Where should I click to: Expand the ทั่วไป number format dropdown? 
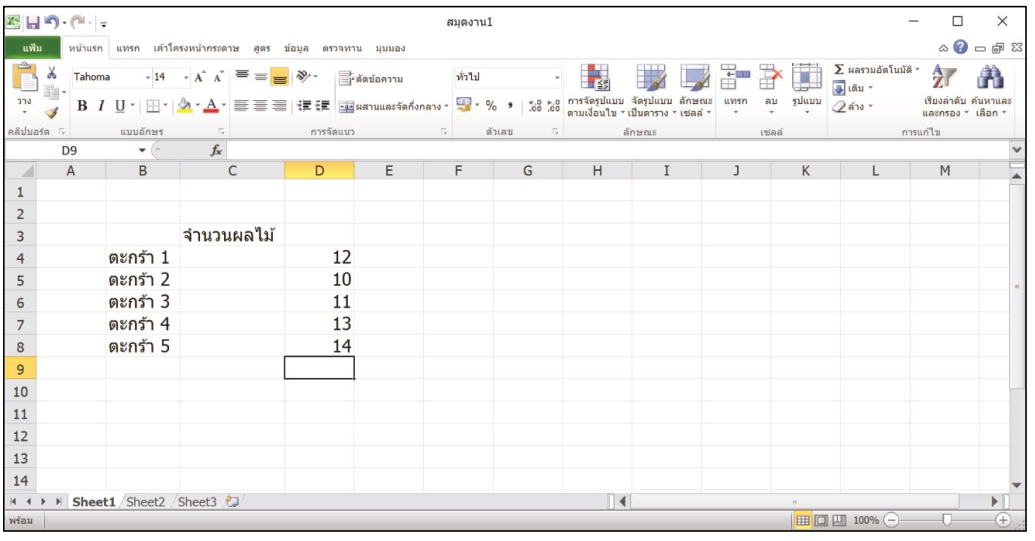[x=558, y=77]
